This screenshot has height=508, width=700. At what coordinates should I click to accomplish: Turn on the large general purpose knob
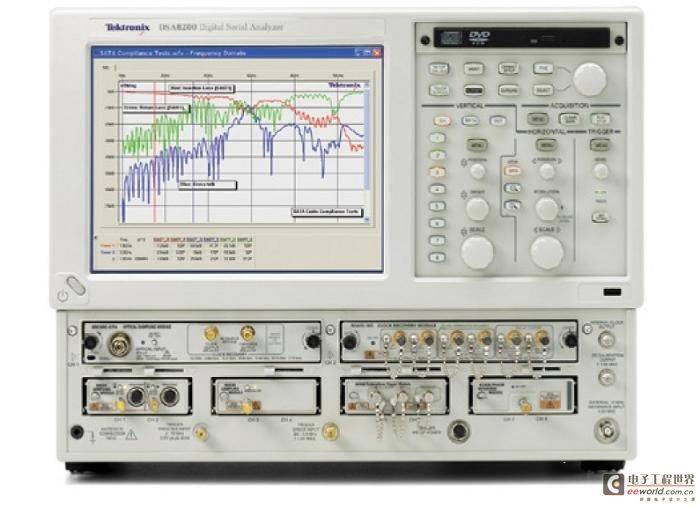(589, 79)
